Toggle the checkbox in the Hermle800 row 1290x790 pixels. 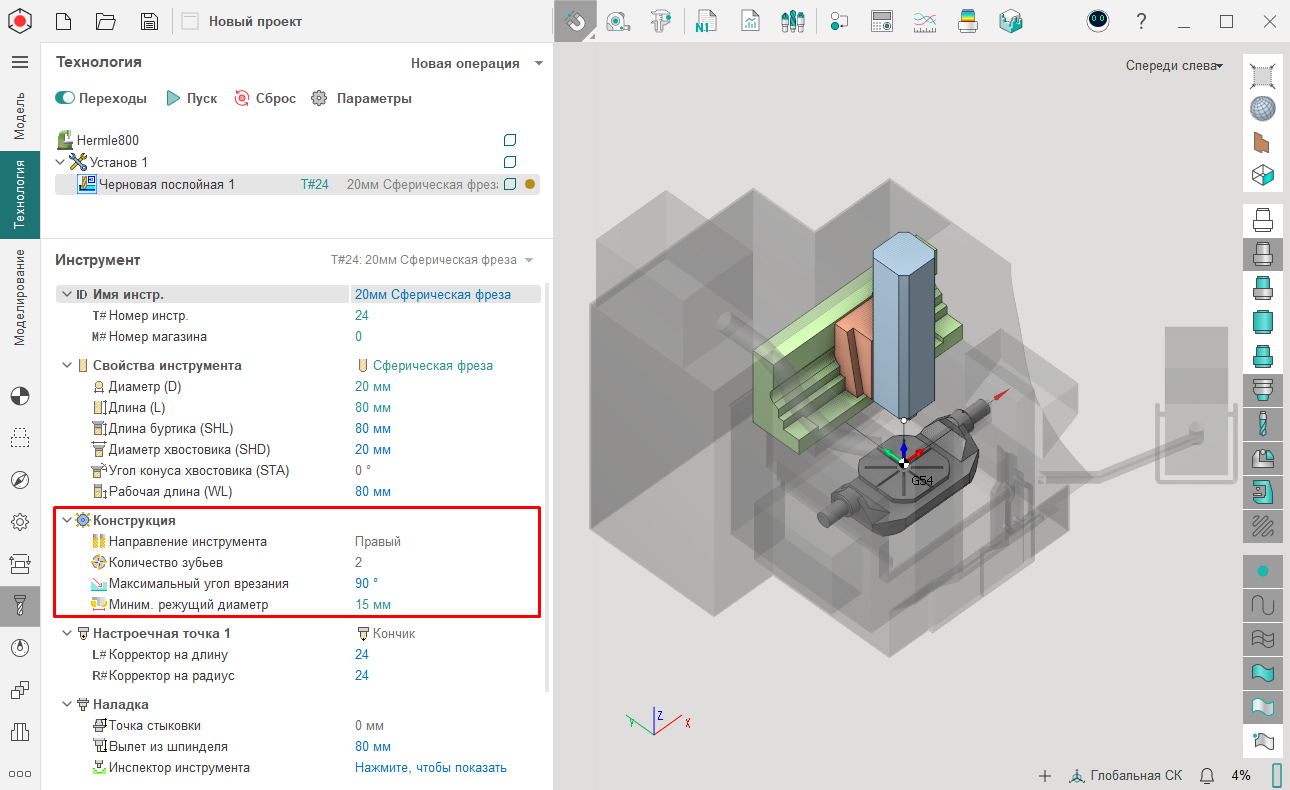pyautogui.click(x=510, y=140)
